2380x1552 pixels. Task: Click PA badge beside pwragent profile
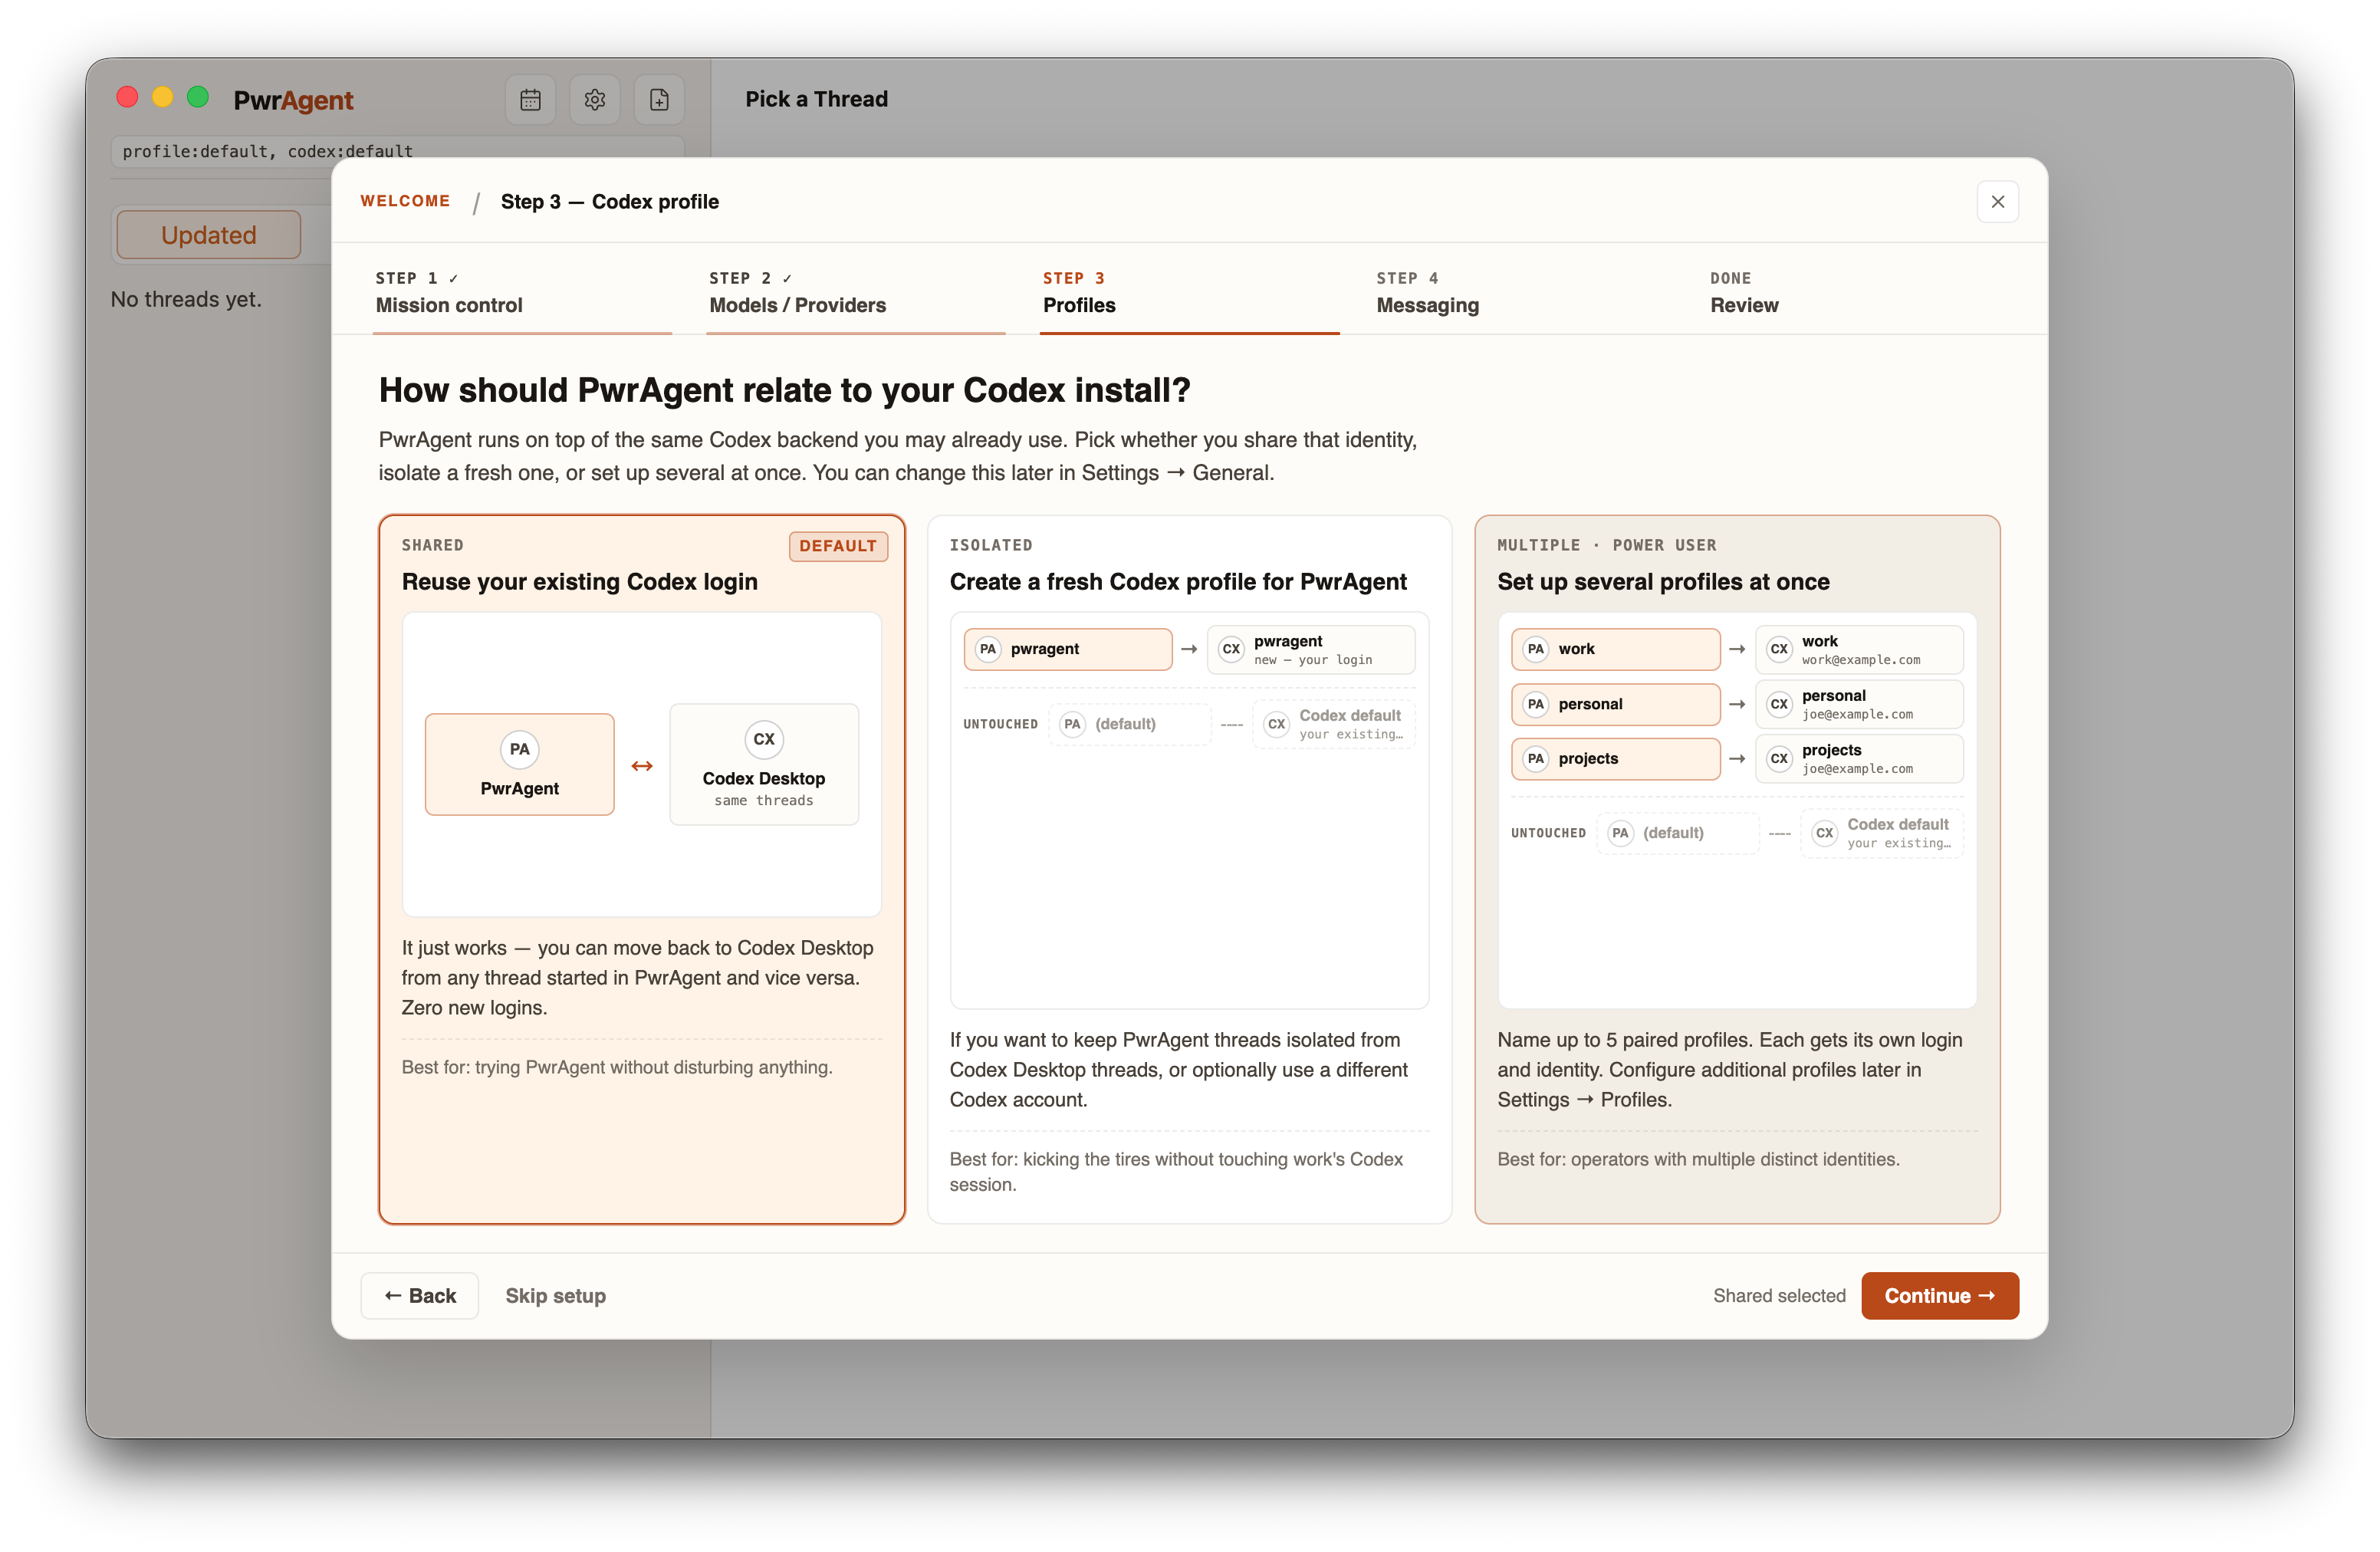click(988, 649)
